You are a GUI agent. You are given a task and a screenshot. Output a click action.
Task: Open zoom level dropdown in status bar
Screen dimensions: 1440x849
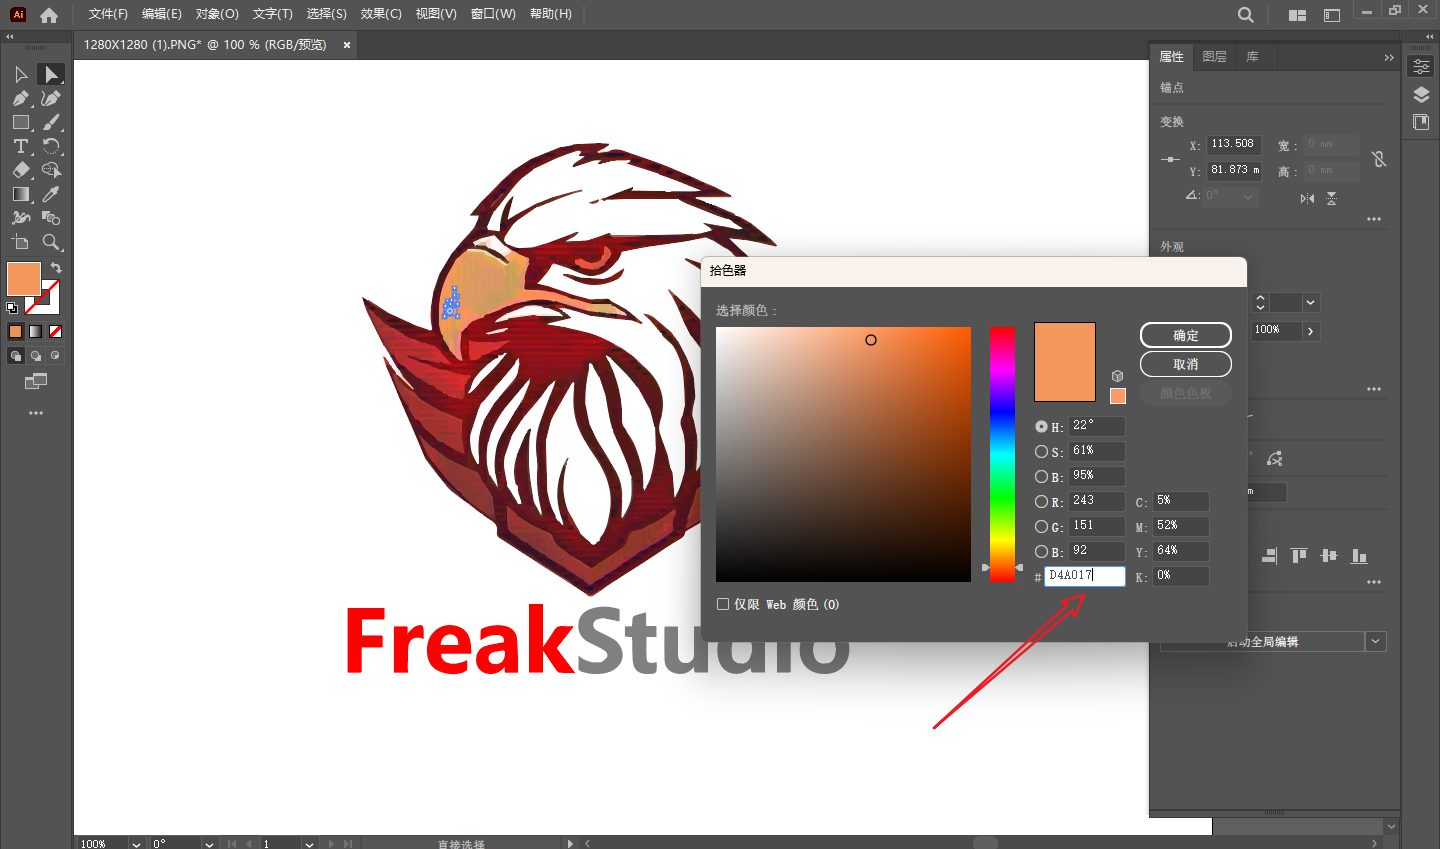point(136,844)
